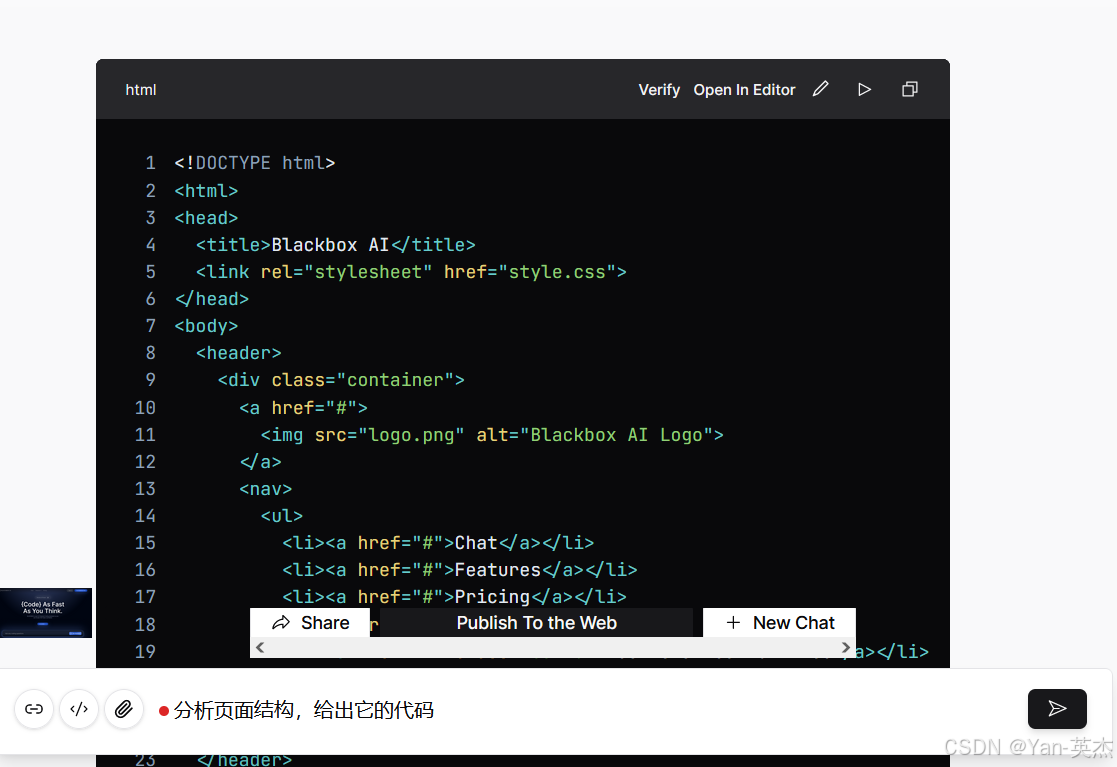The image size is (1117, 767).
Task: Run the code with the play icon
Action: 864,90
